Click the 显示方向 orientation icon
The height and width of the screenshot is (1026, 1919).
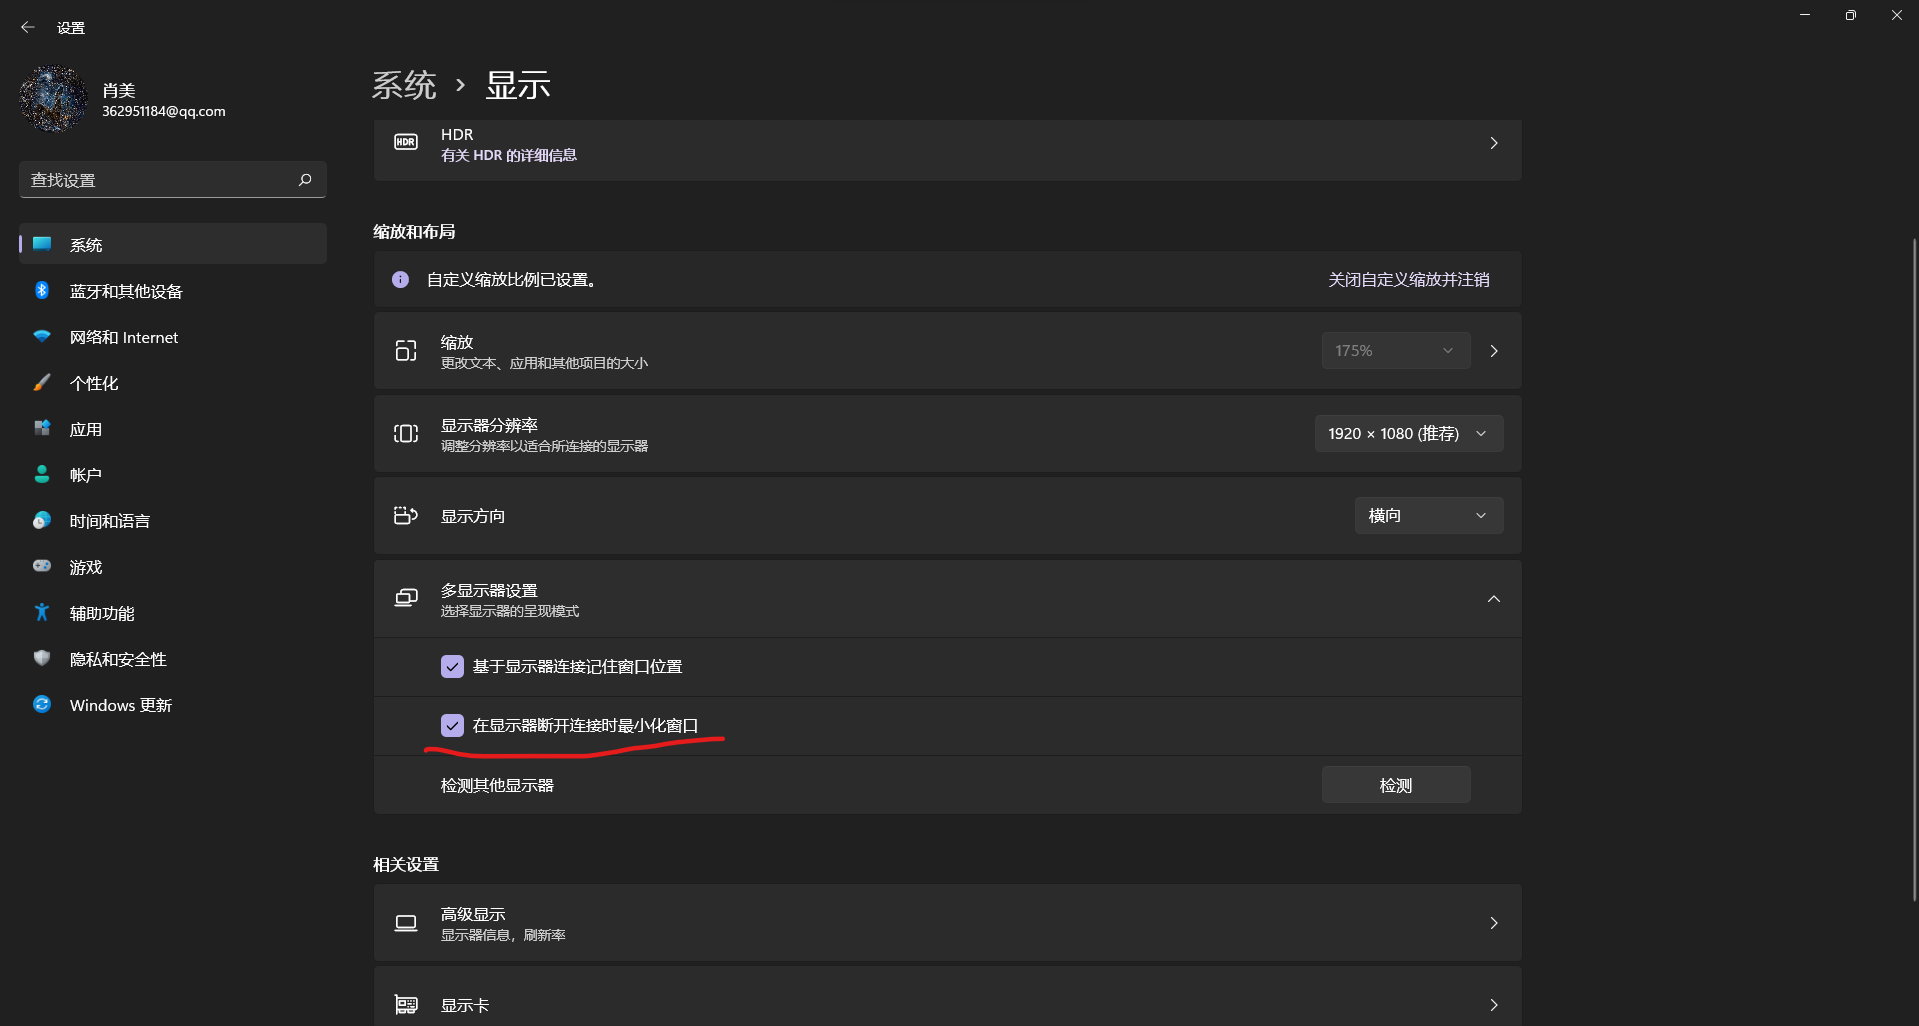coord(406,515)
